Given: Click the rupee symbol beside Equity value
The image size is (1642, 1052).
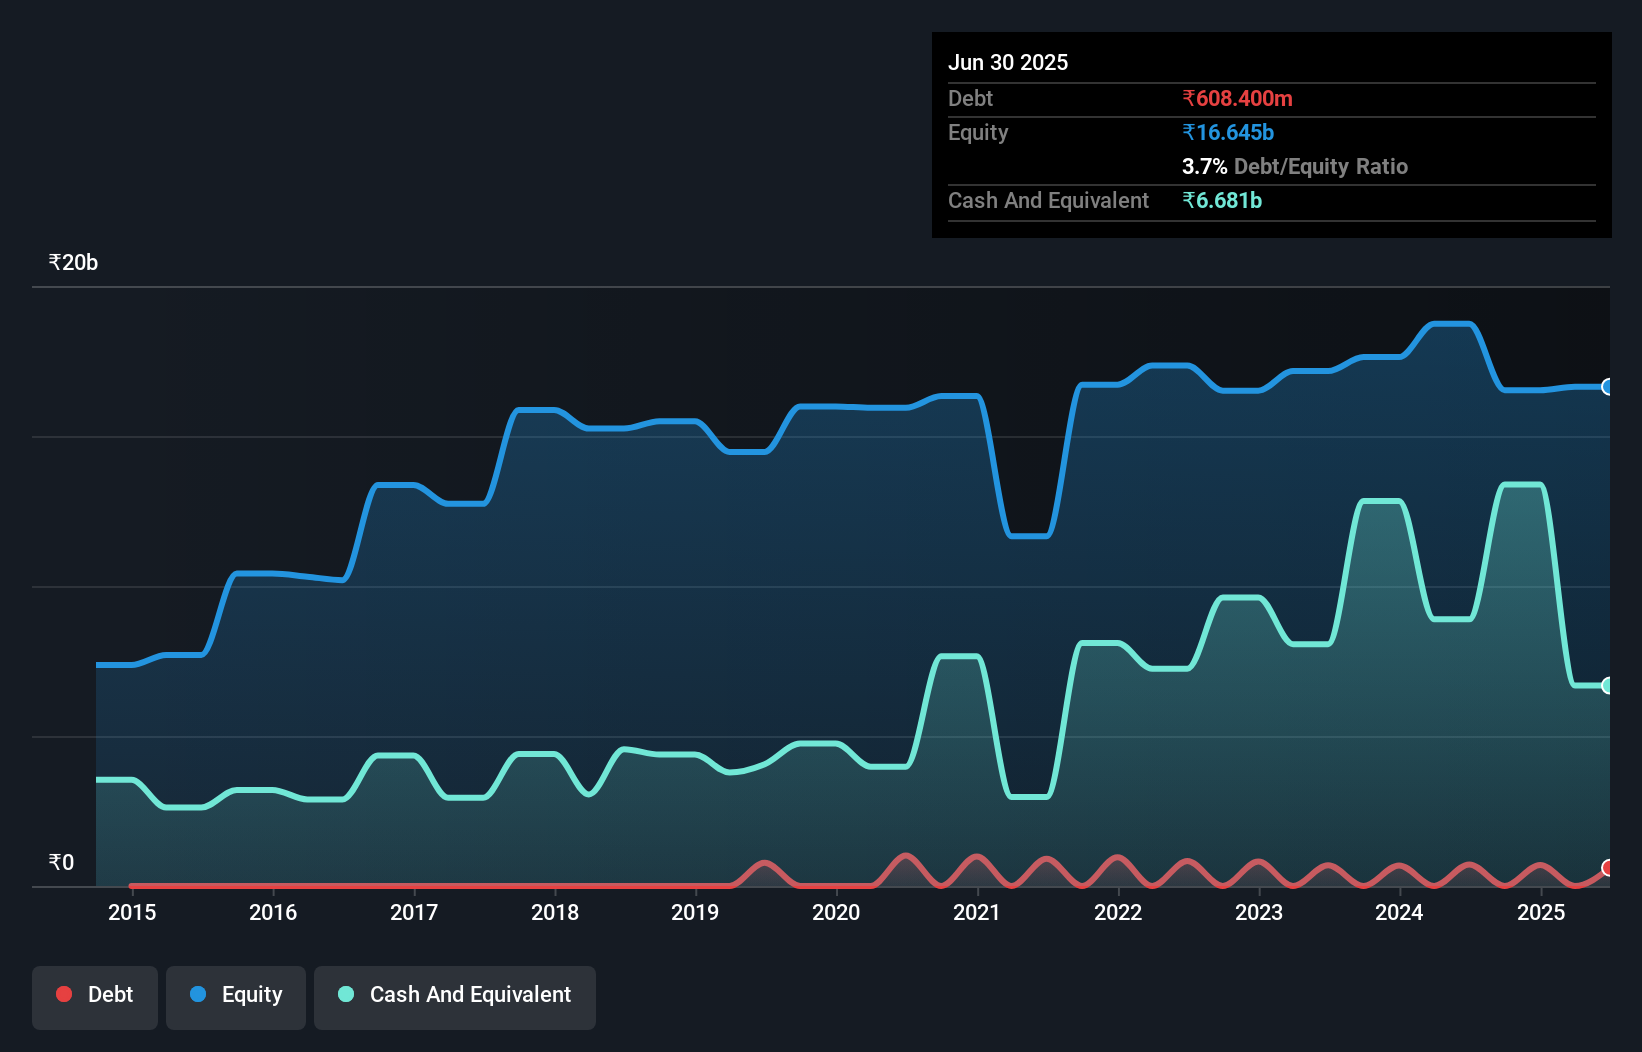Looking at the screenshot, I should click(1187, 131).
